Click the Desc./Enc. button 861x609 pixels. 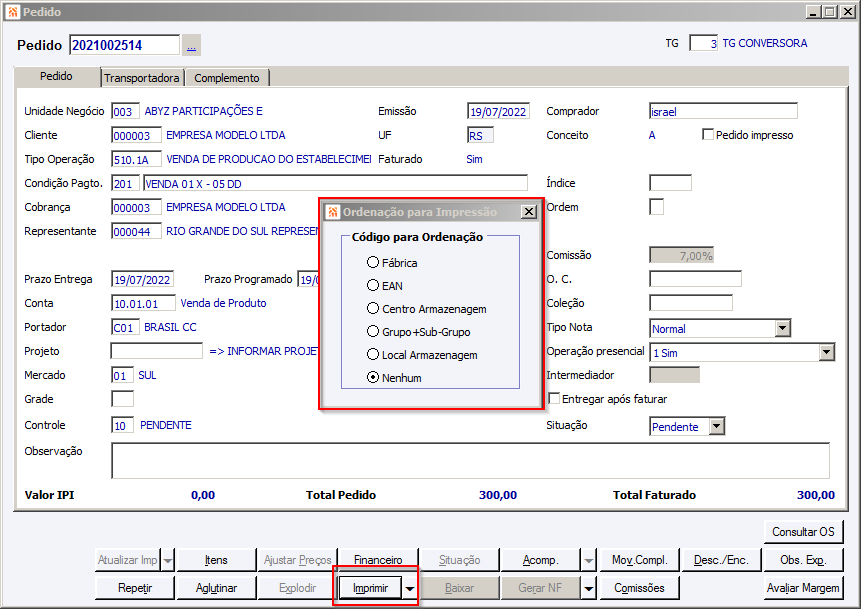pos(721,560)
